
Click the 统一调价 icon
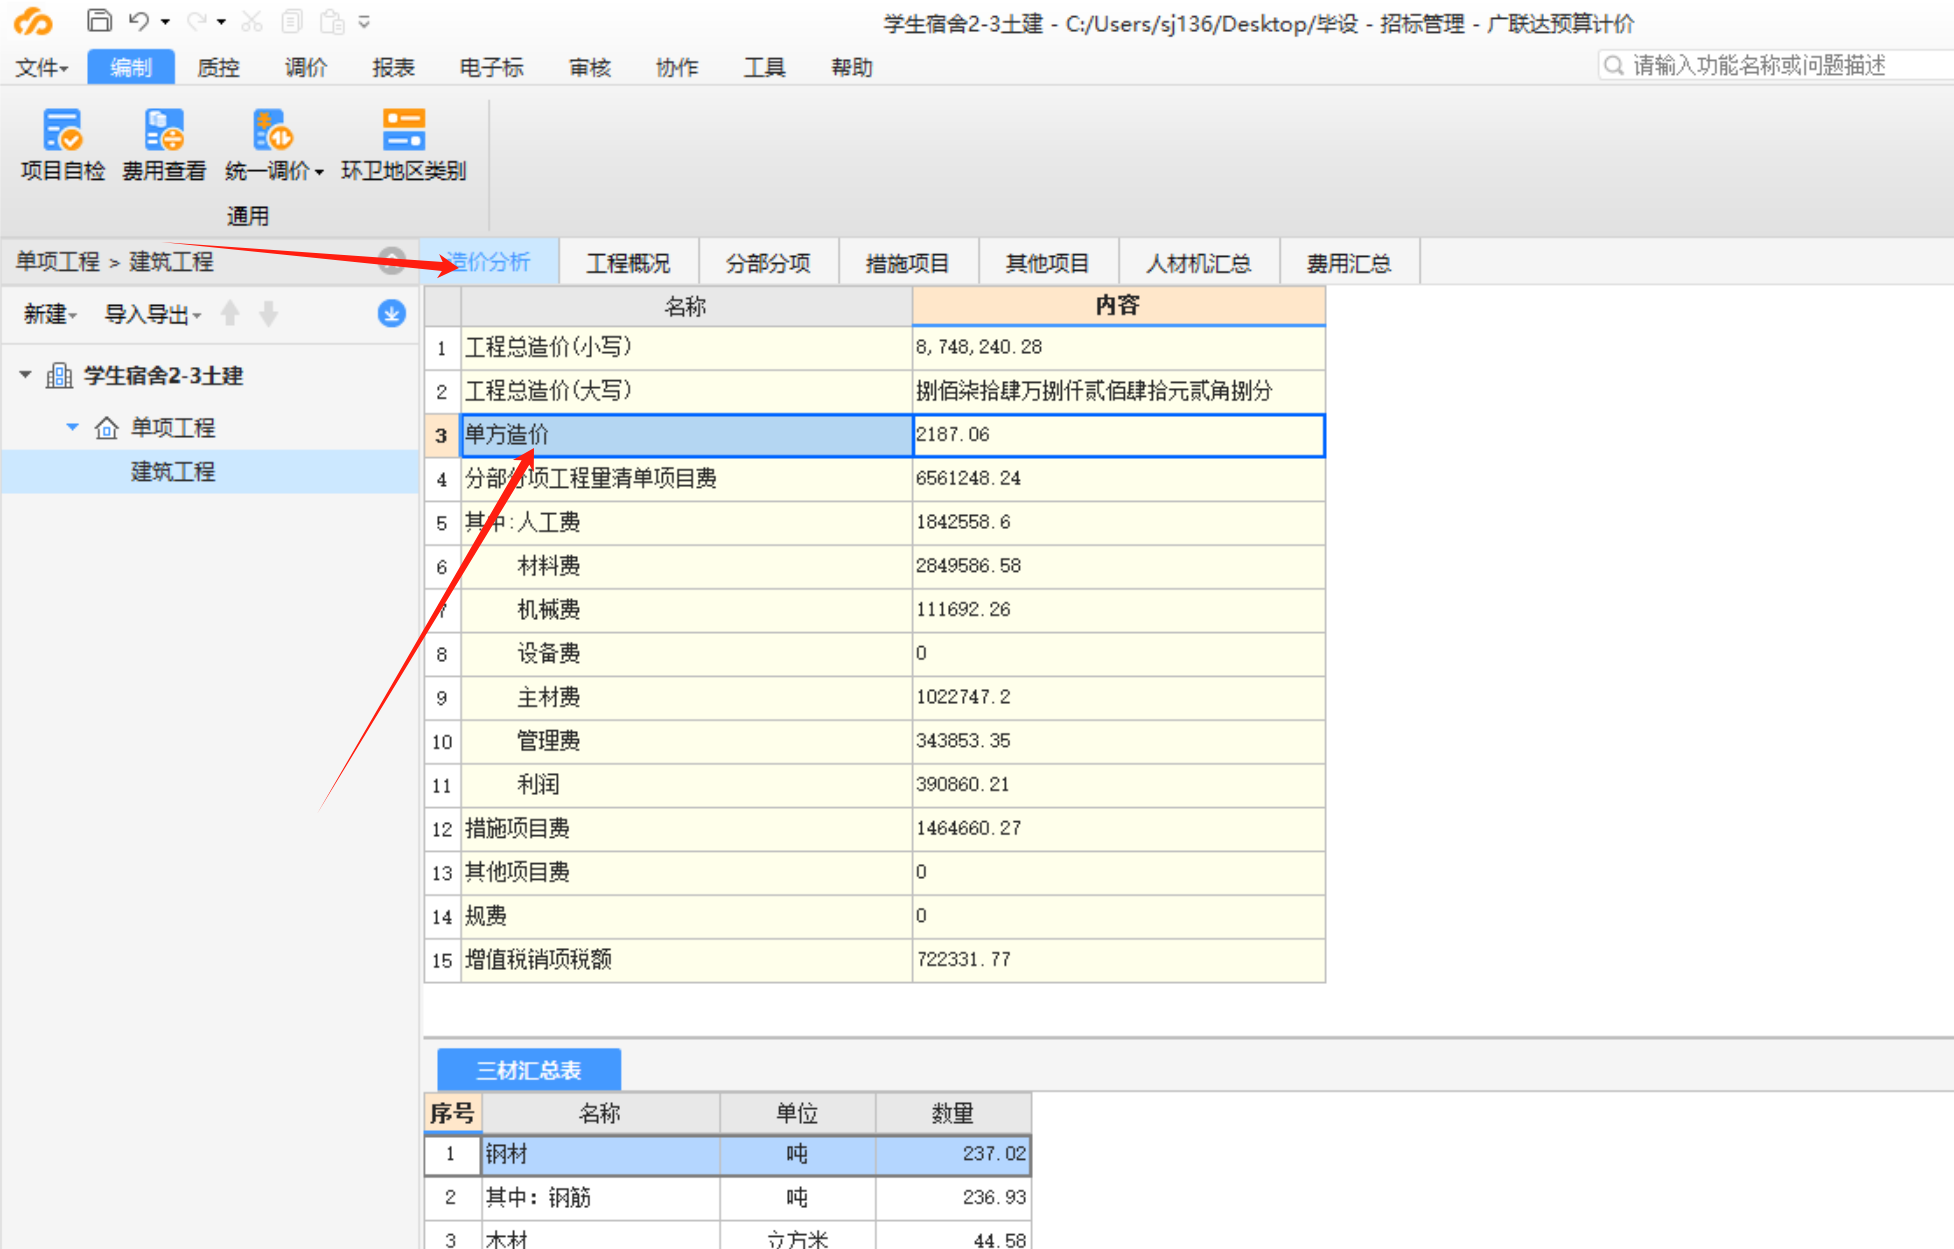pyautogui.click(x=271, y=130)
